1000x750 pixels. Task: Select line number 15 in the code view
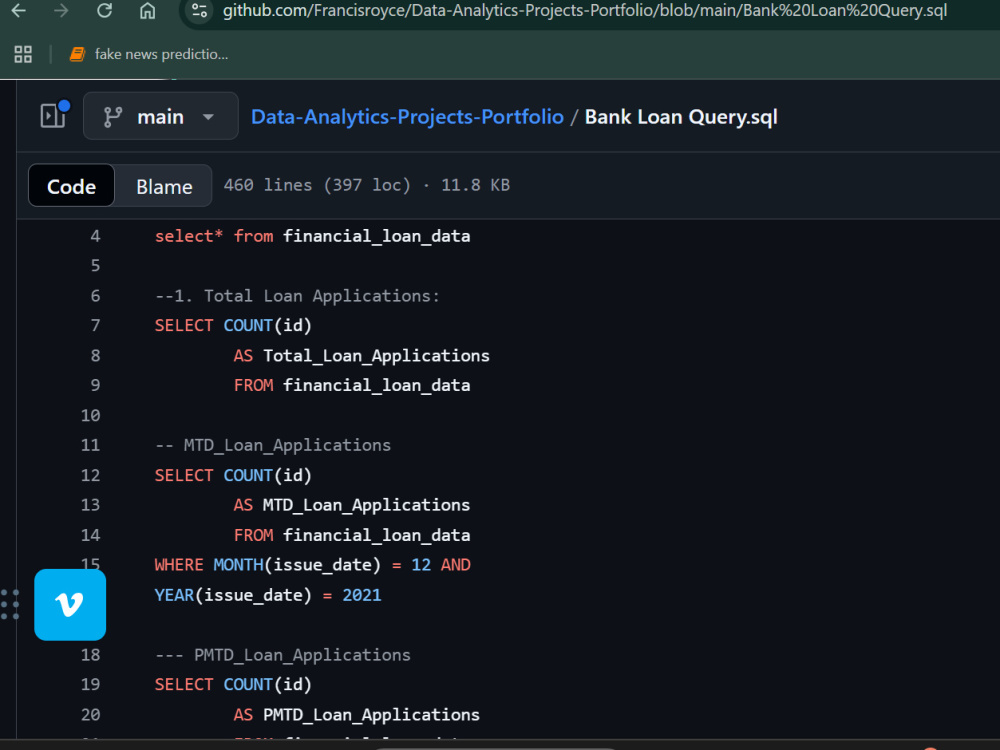(90, 564)
